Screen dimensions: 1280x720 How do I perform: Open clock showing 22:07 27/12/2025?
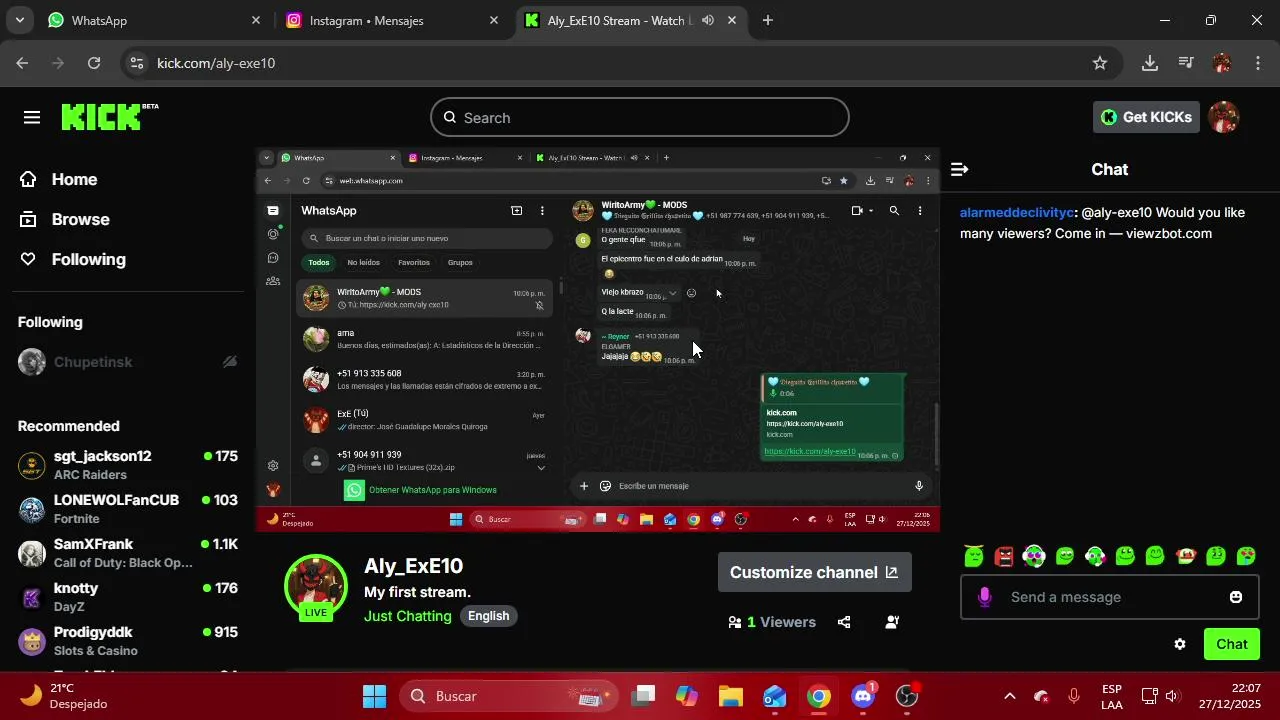(x=1232, y=696)
